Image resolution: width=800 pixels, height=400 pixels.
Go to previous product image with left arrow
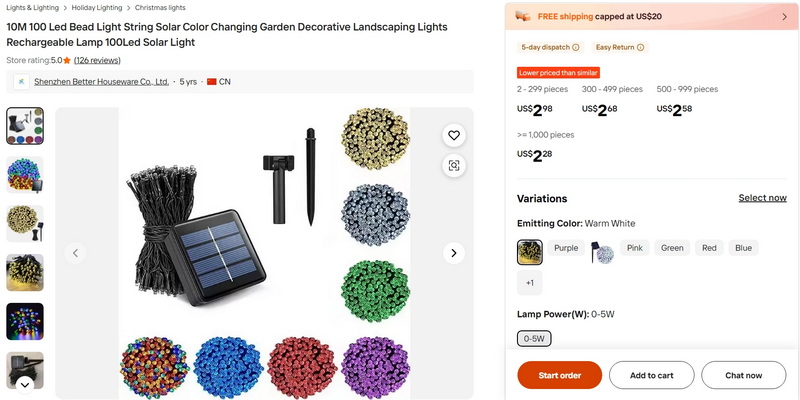[76, 253]
